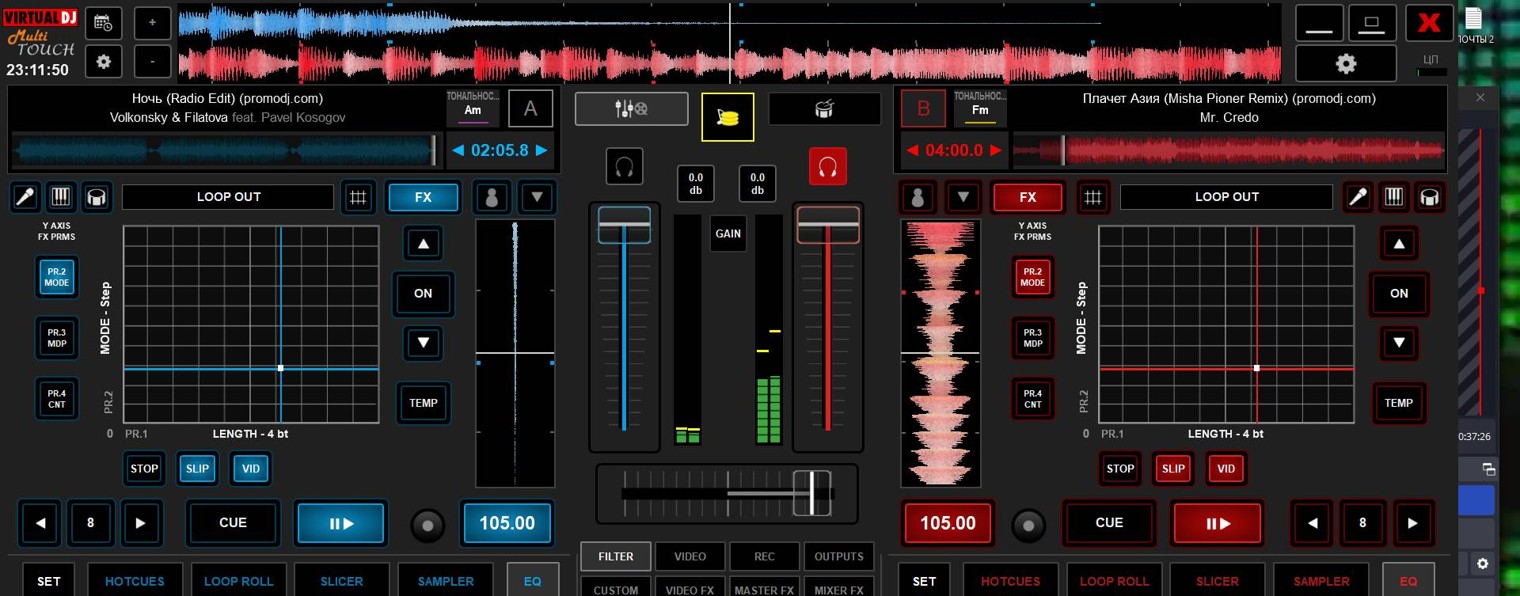1520x596 pixels.
Task: Switch to the REC tab in mixer
Action: pyautogui.click(x=764, y=557)
